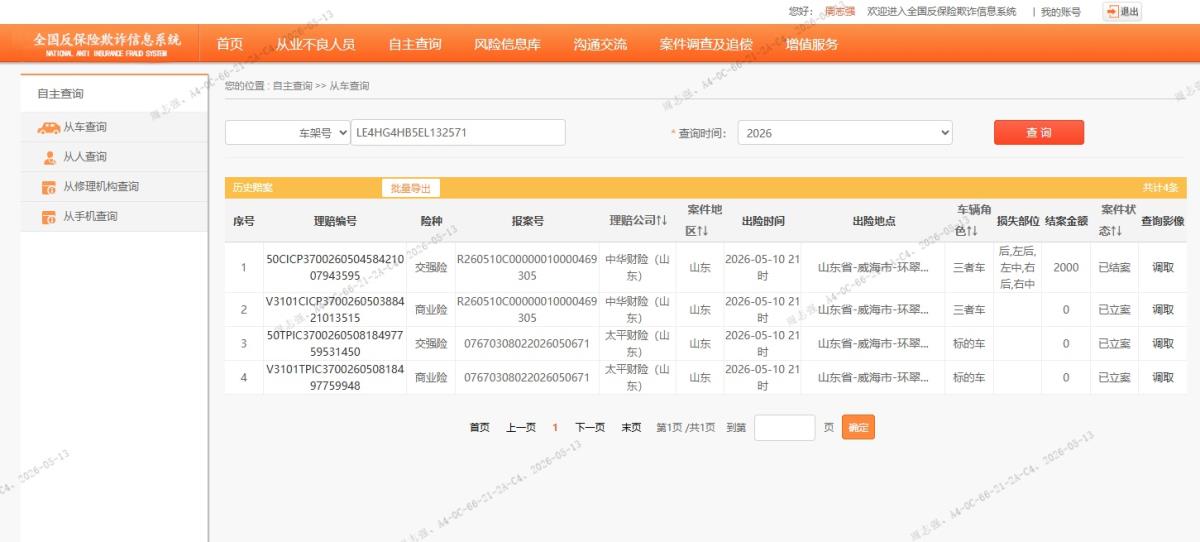Click the red 查询 button
The image size is (1200, 542).
tap(1039, 133)
